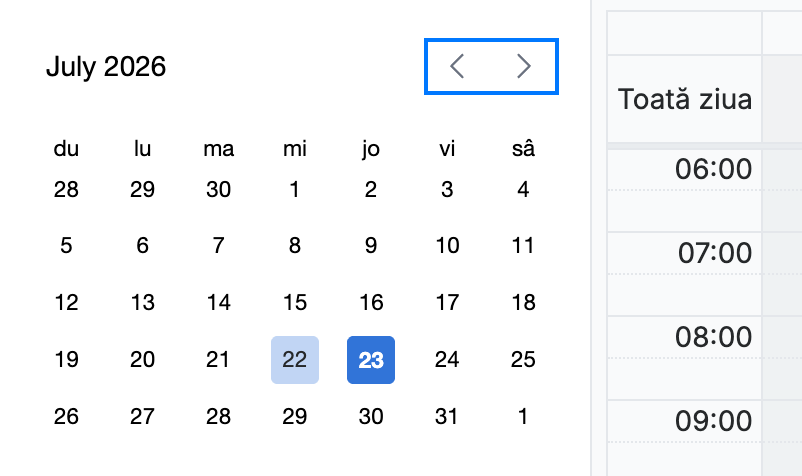
Task: Select light-blue date 22
Action: 295,360
